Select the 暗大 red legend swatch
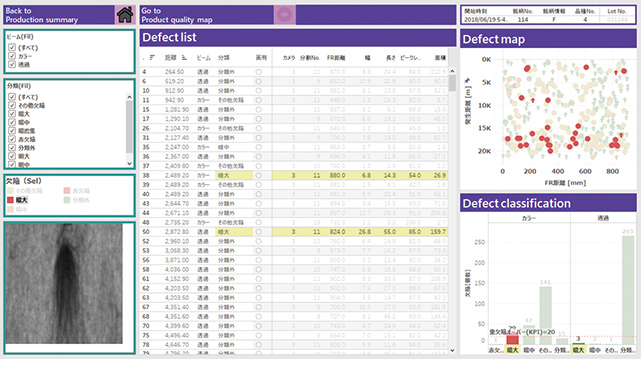The height and width of the screenshot is (370, 642). click(11, 200)
